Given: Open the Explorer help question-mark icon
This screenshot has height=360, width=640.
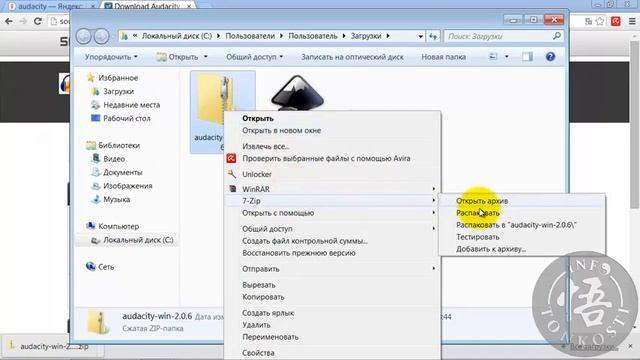Looking at the screenshot, I should pyautogui.click(x=550, y=57).
